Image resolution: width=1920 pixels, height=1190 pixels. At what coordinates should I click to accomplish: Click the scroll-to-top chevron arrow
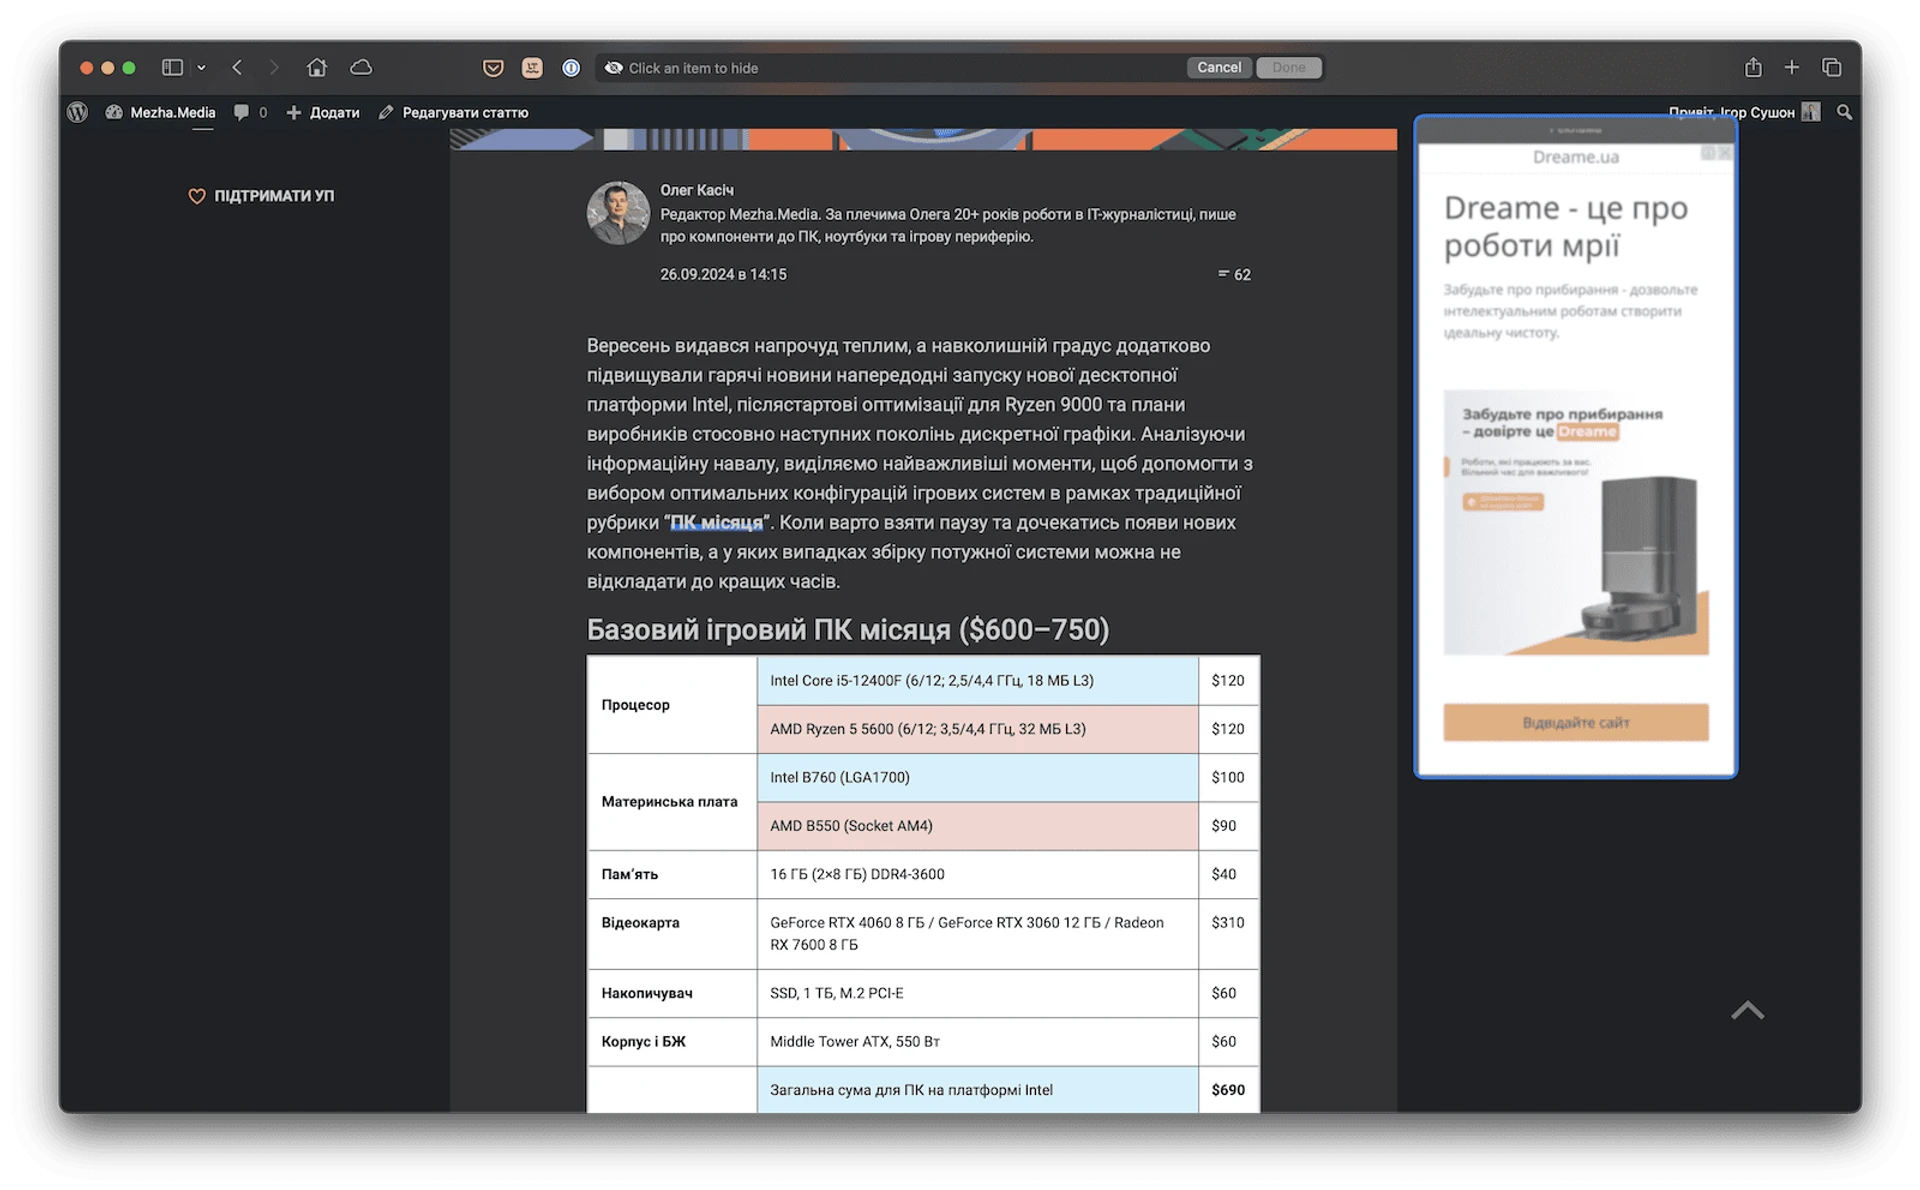pyautogui.click(x=1747, y=1011)
